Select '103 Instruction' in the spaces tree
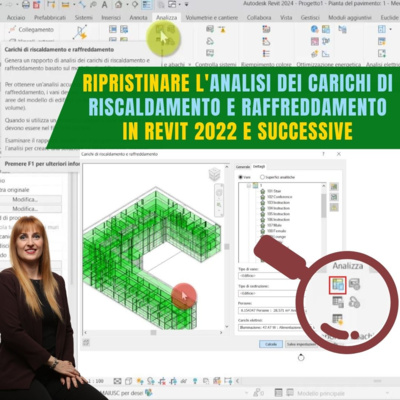 (278, 202)
